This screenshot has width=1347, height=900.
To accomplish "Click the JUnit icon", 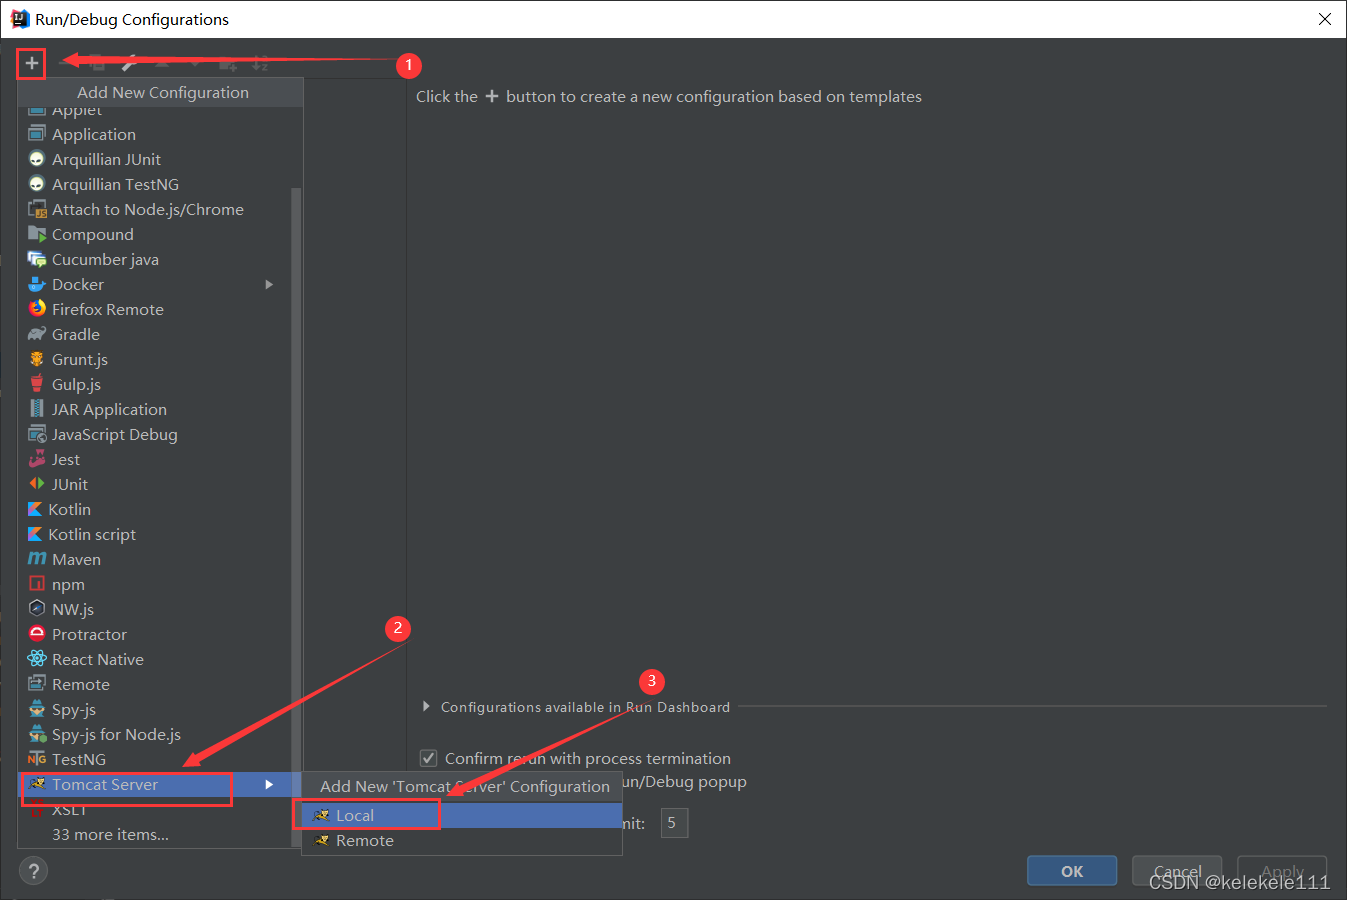I will pyautogui.click(x=37, y=484).
